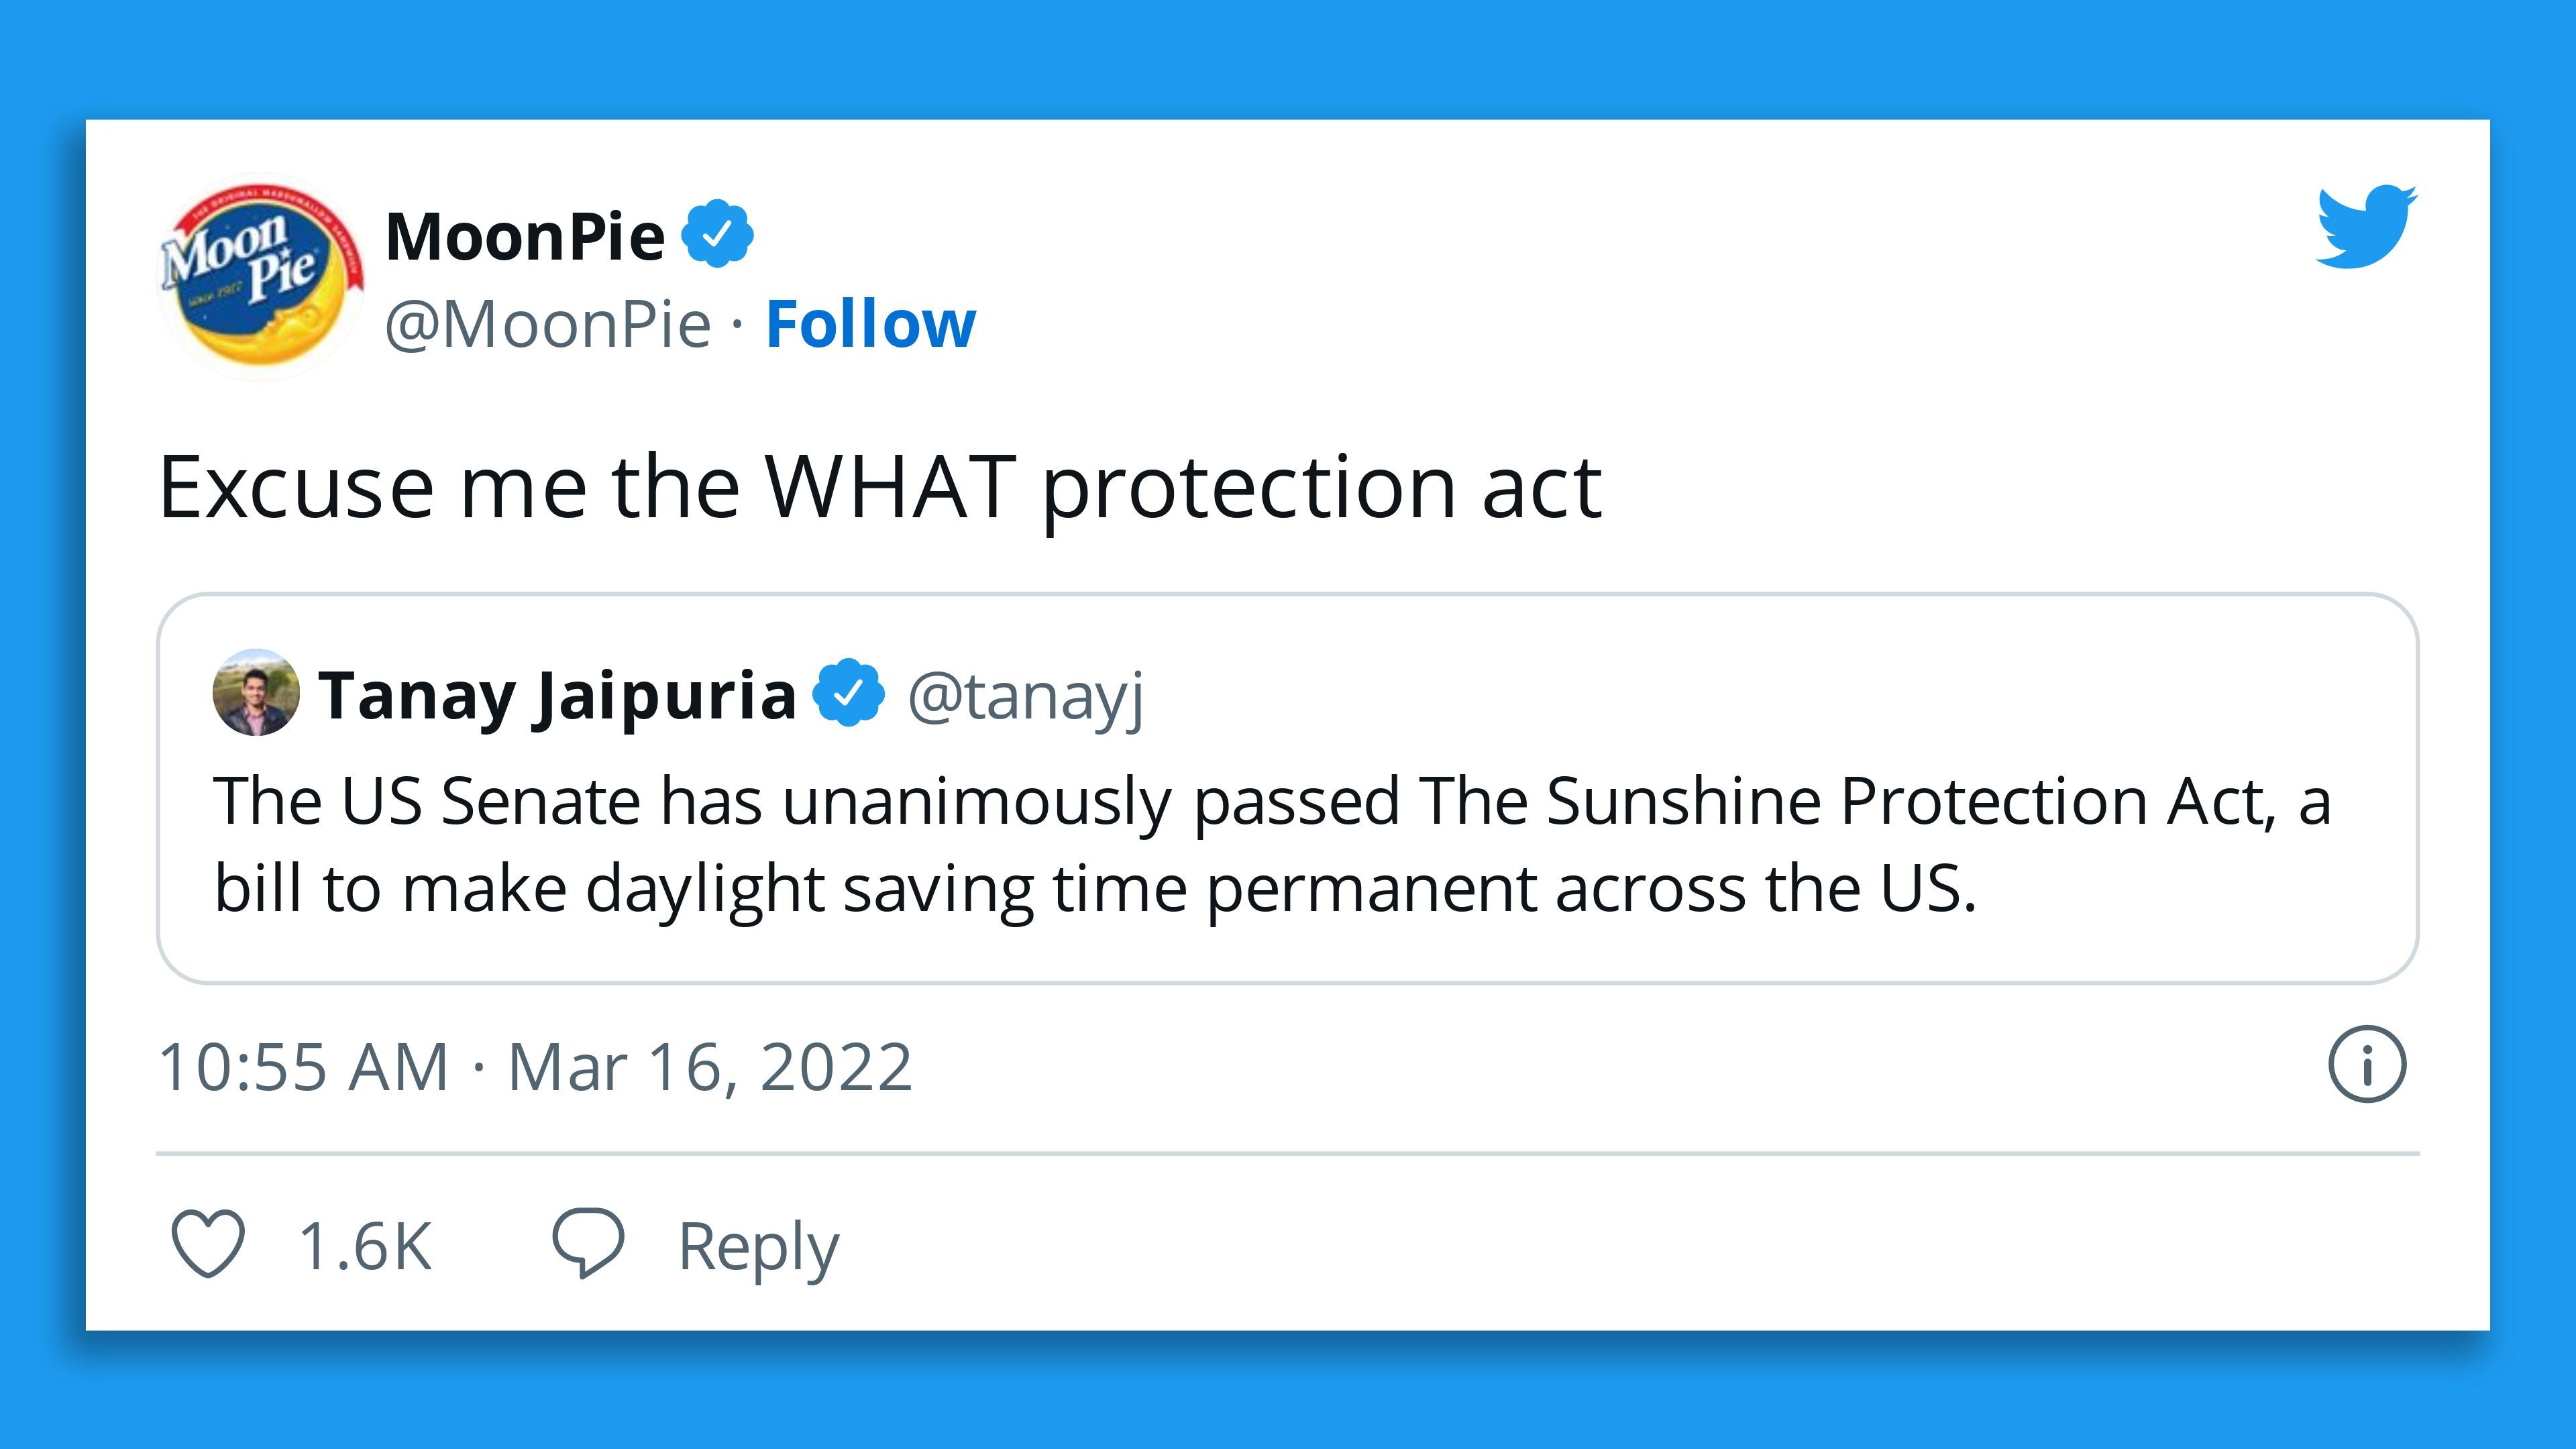Open the 10:55 AM tweet timestamp
This screenshot has width=2576, height=1449.
(303, 1067)
